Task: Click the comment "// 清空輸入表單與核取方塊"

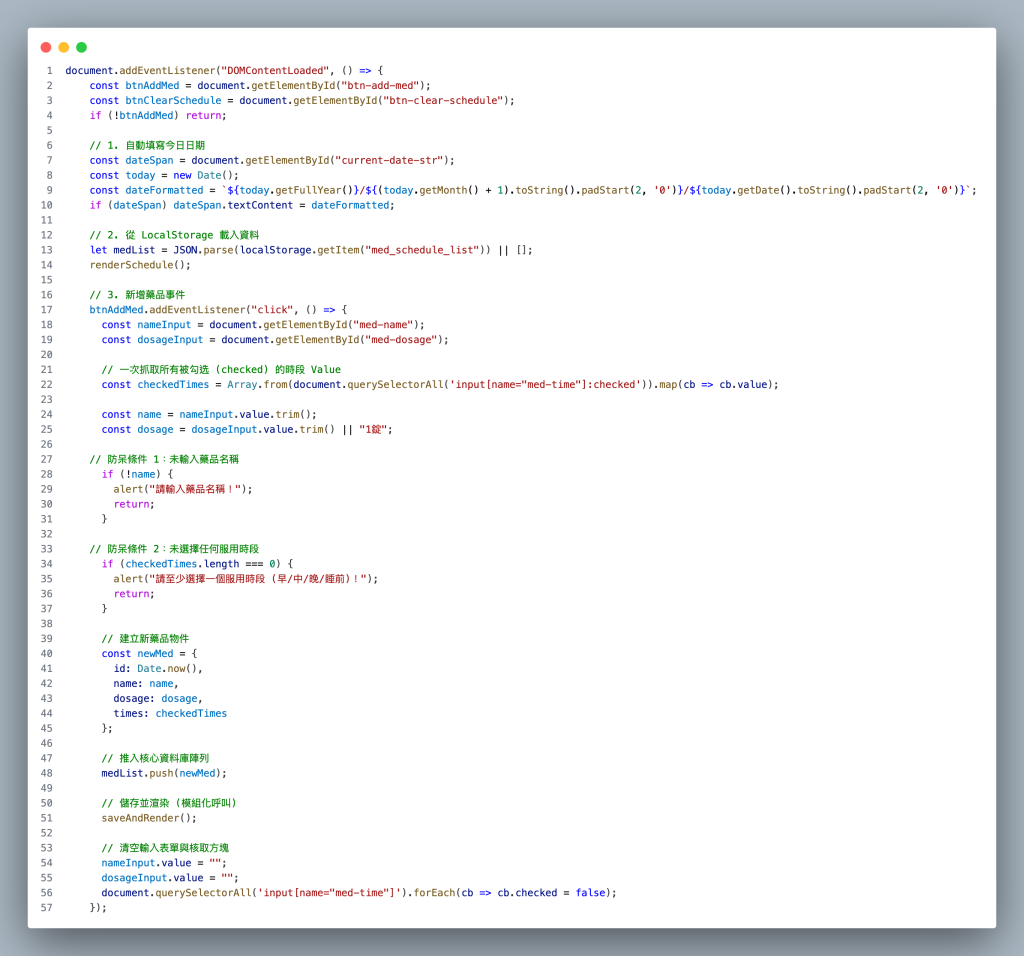Action: click(165, 848)
